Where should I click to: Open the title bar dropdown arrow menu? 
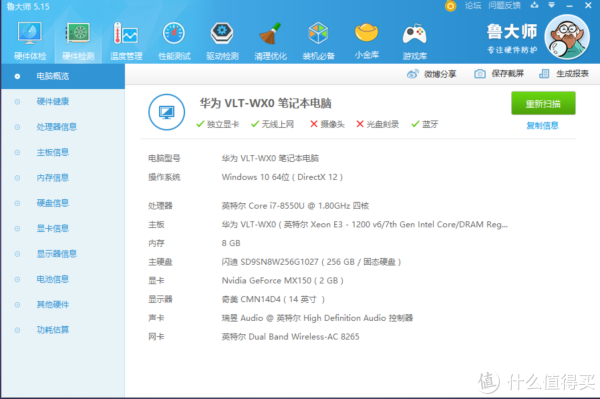point(551,5)
